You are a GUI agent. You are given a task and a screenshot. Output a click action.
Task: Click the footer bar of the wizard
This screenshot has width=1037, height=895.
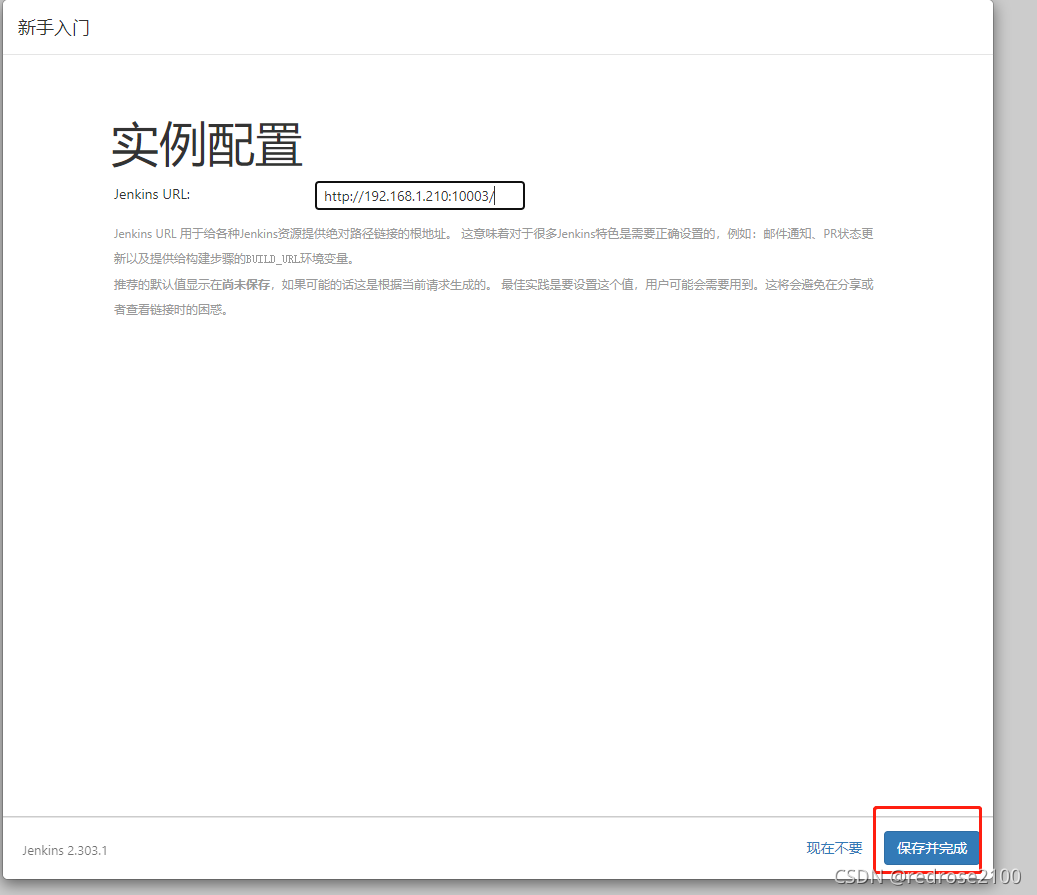point(450,849)
